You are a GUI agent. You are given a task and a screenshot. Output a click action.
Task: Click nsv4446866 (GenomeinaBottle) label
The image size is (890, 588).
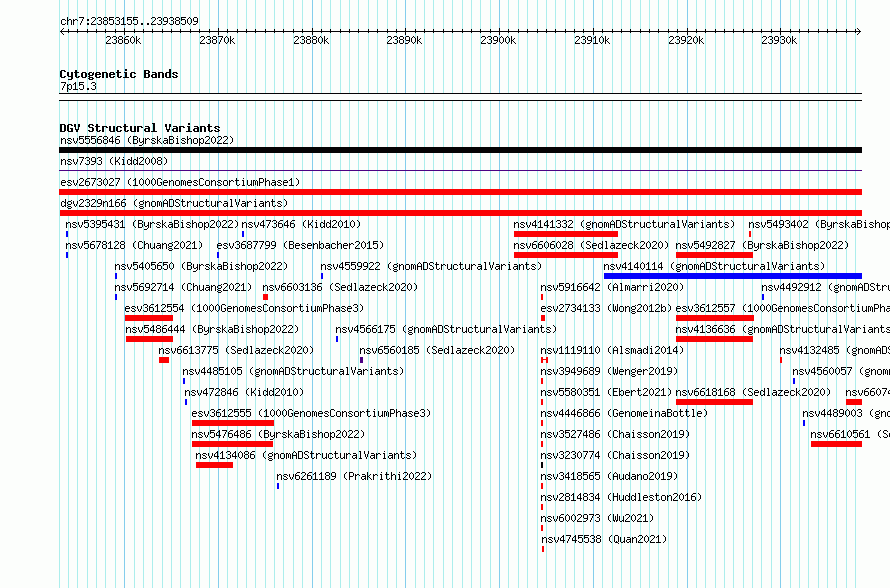click(x=624, y=413)
